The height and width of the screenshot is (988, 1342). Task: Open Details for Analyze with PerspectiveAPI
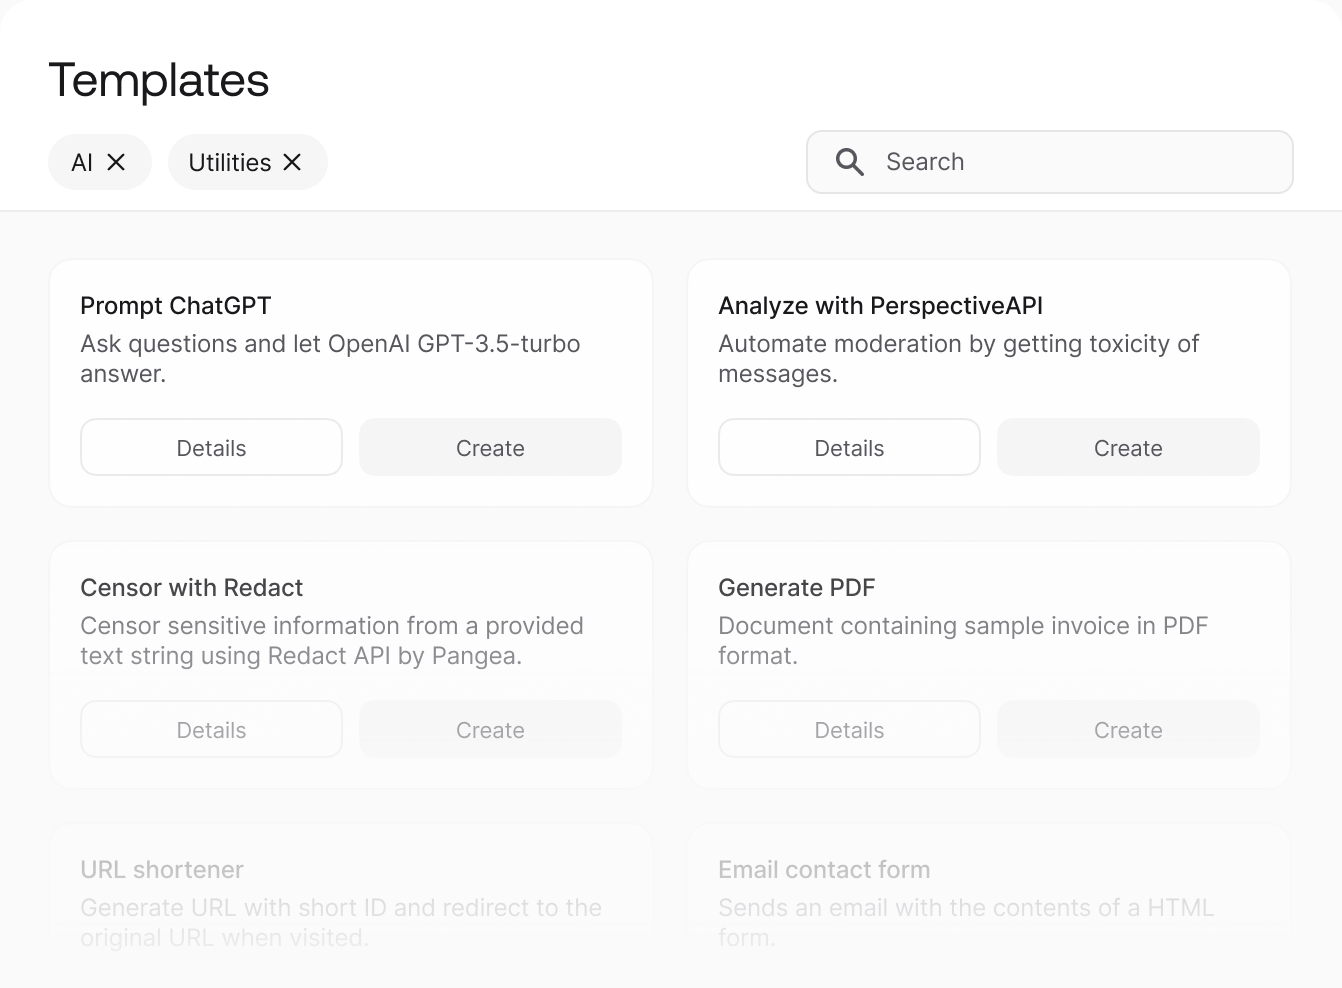[849, 448]
